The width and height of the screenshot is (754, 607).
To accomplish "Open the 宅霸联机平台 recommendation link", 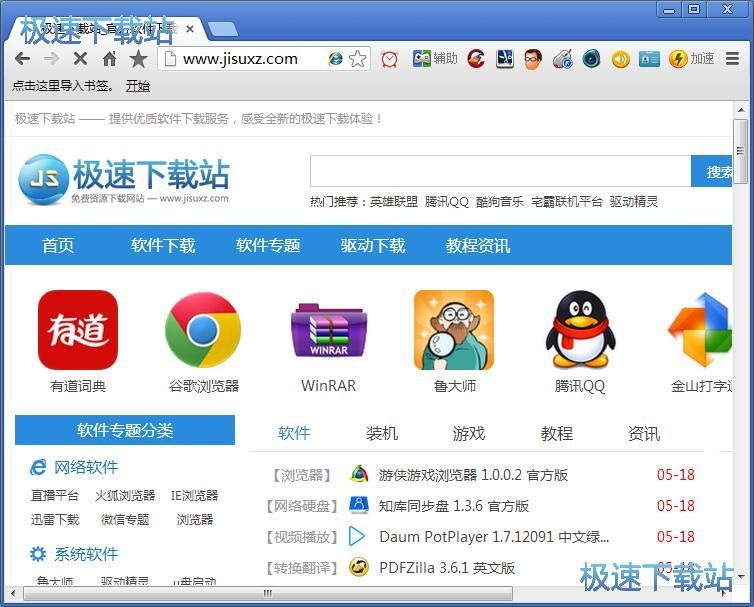I will [566, 201].
